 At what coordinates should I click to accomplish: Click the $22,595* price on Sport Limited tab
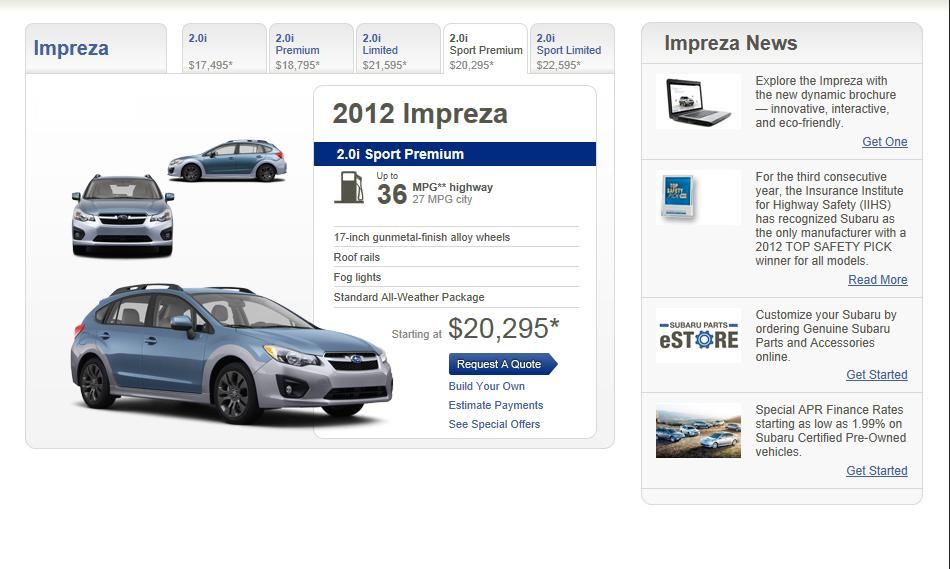559,65
